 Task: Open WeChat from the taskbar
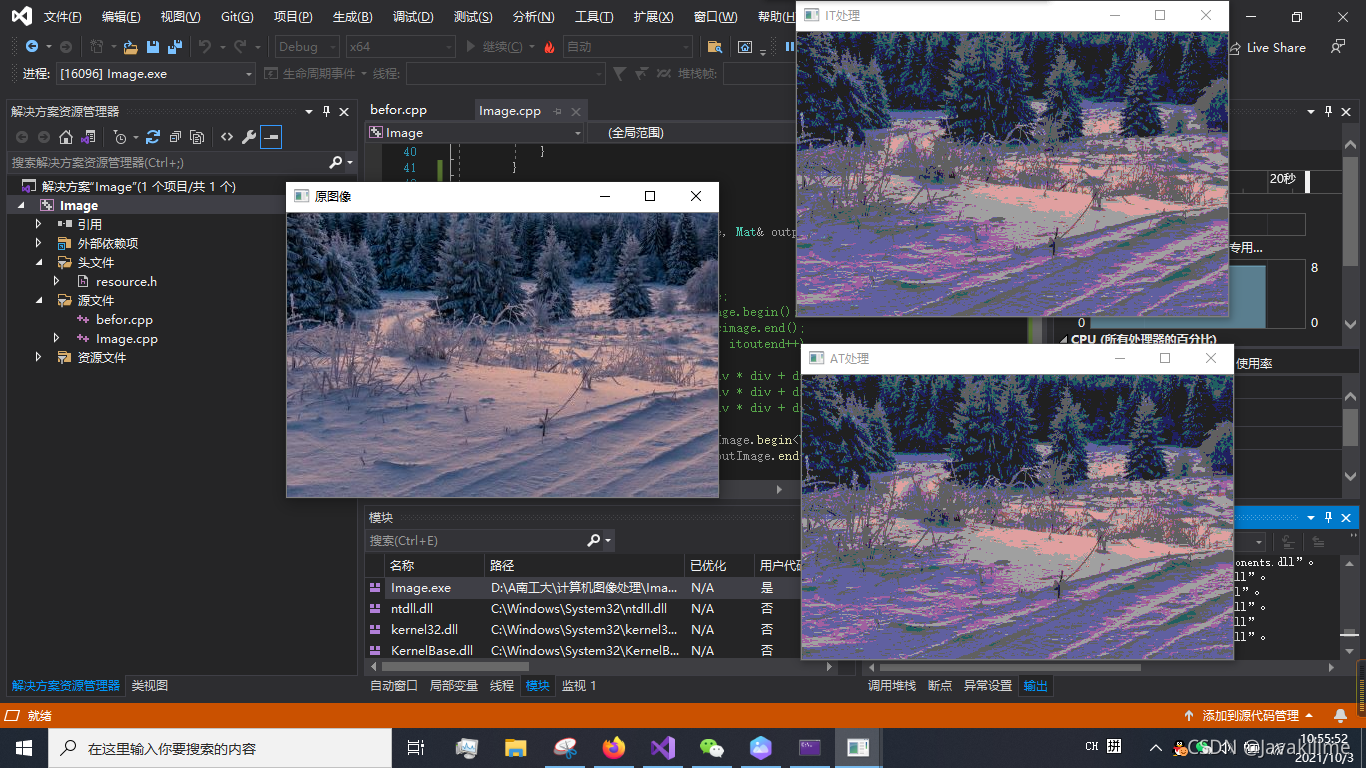coord(711,748)
